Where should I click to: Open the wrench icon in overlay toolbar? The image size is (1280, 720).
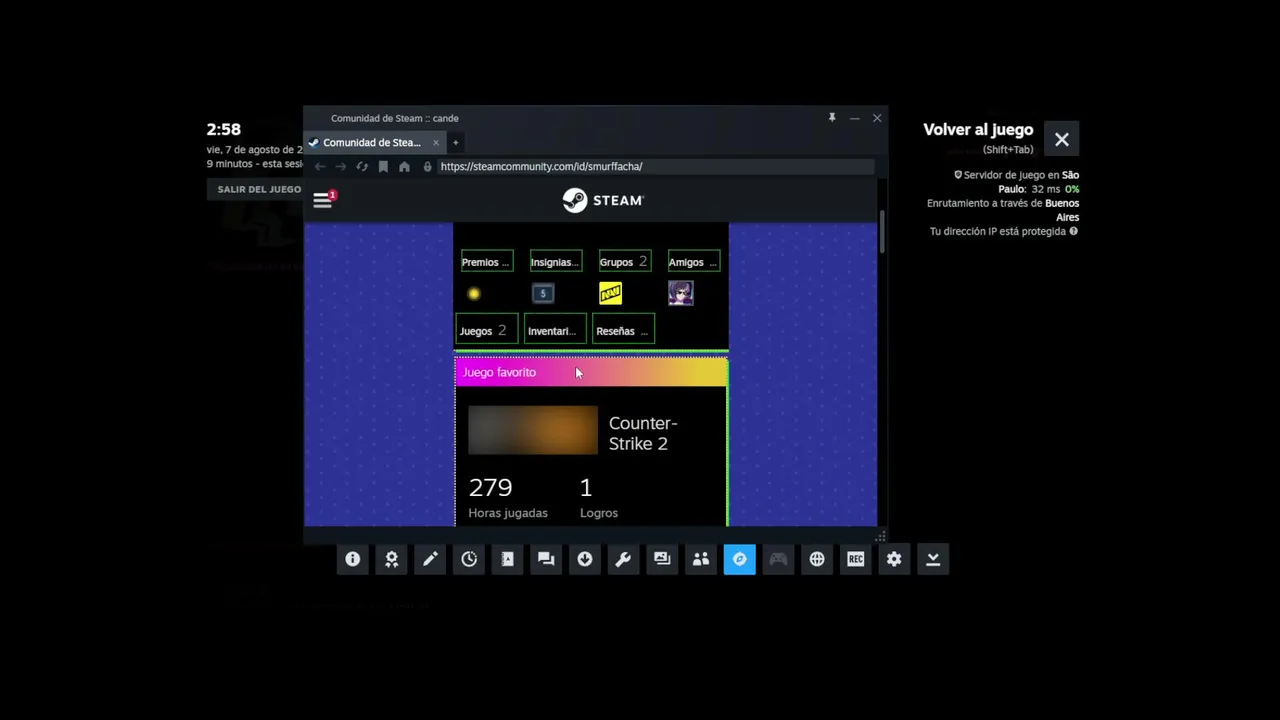[623, 559]
